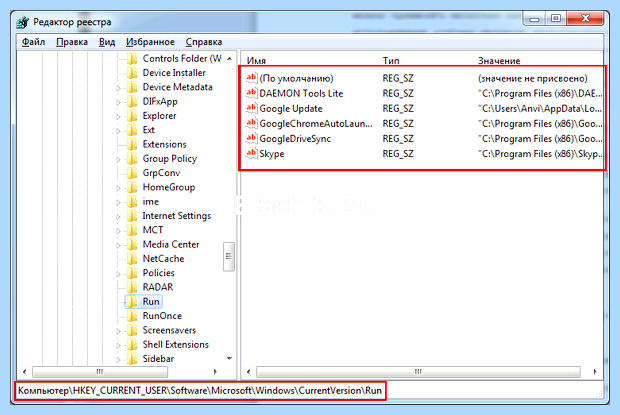The height and width of the screenshot is (415, 620).
Task: Click the tree pane scroll up arrow
Action: [229, 59]
